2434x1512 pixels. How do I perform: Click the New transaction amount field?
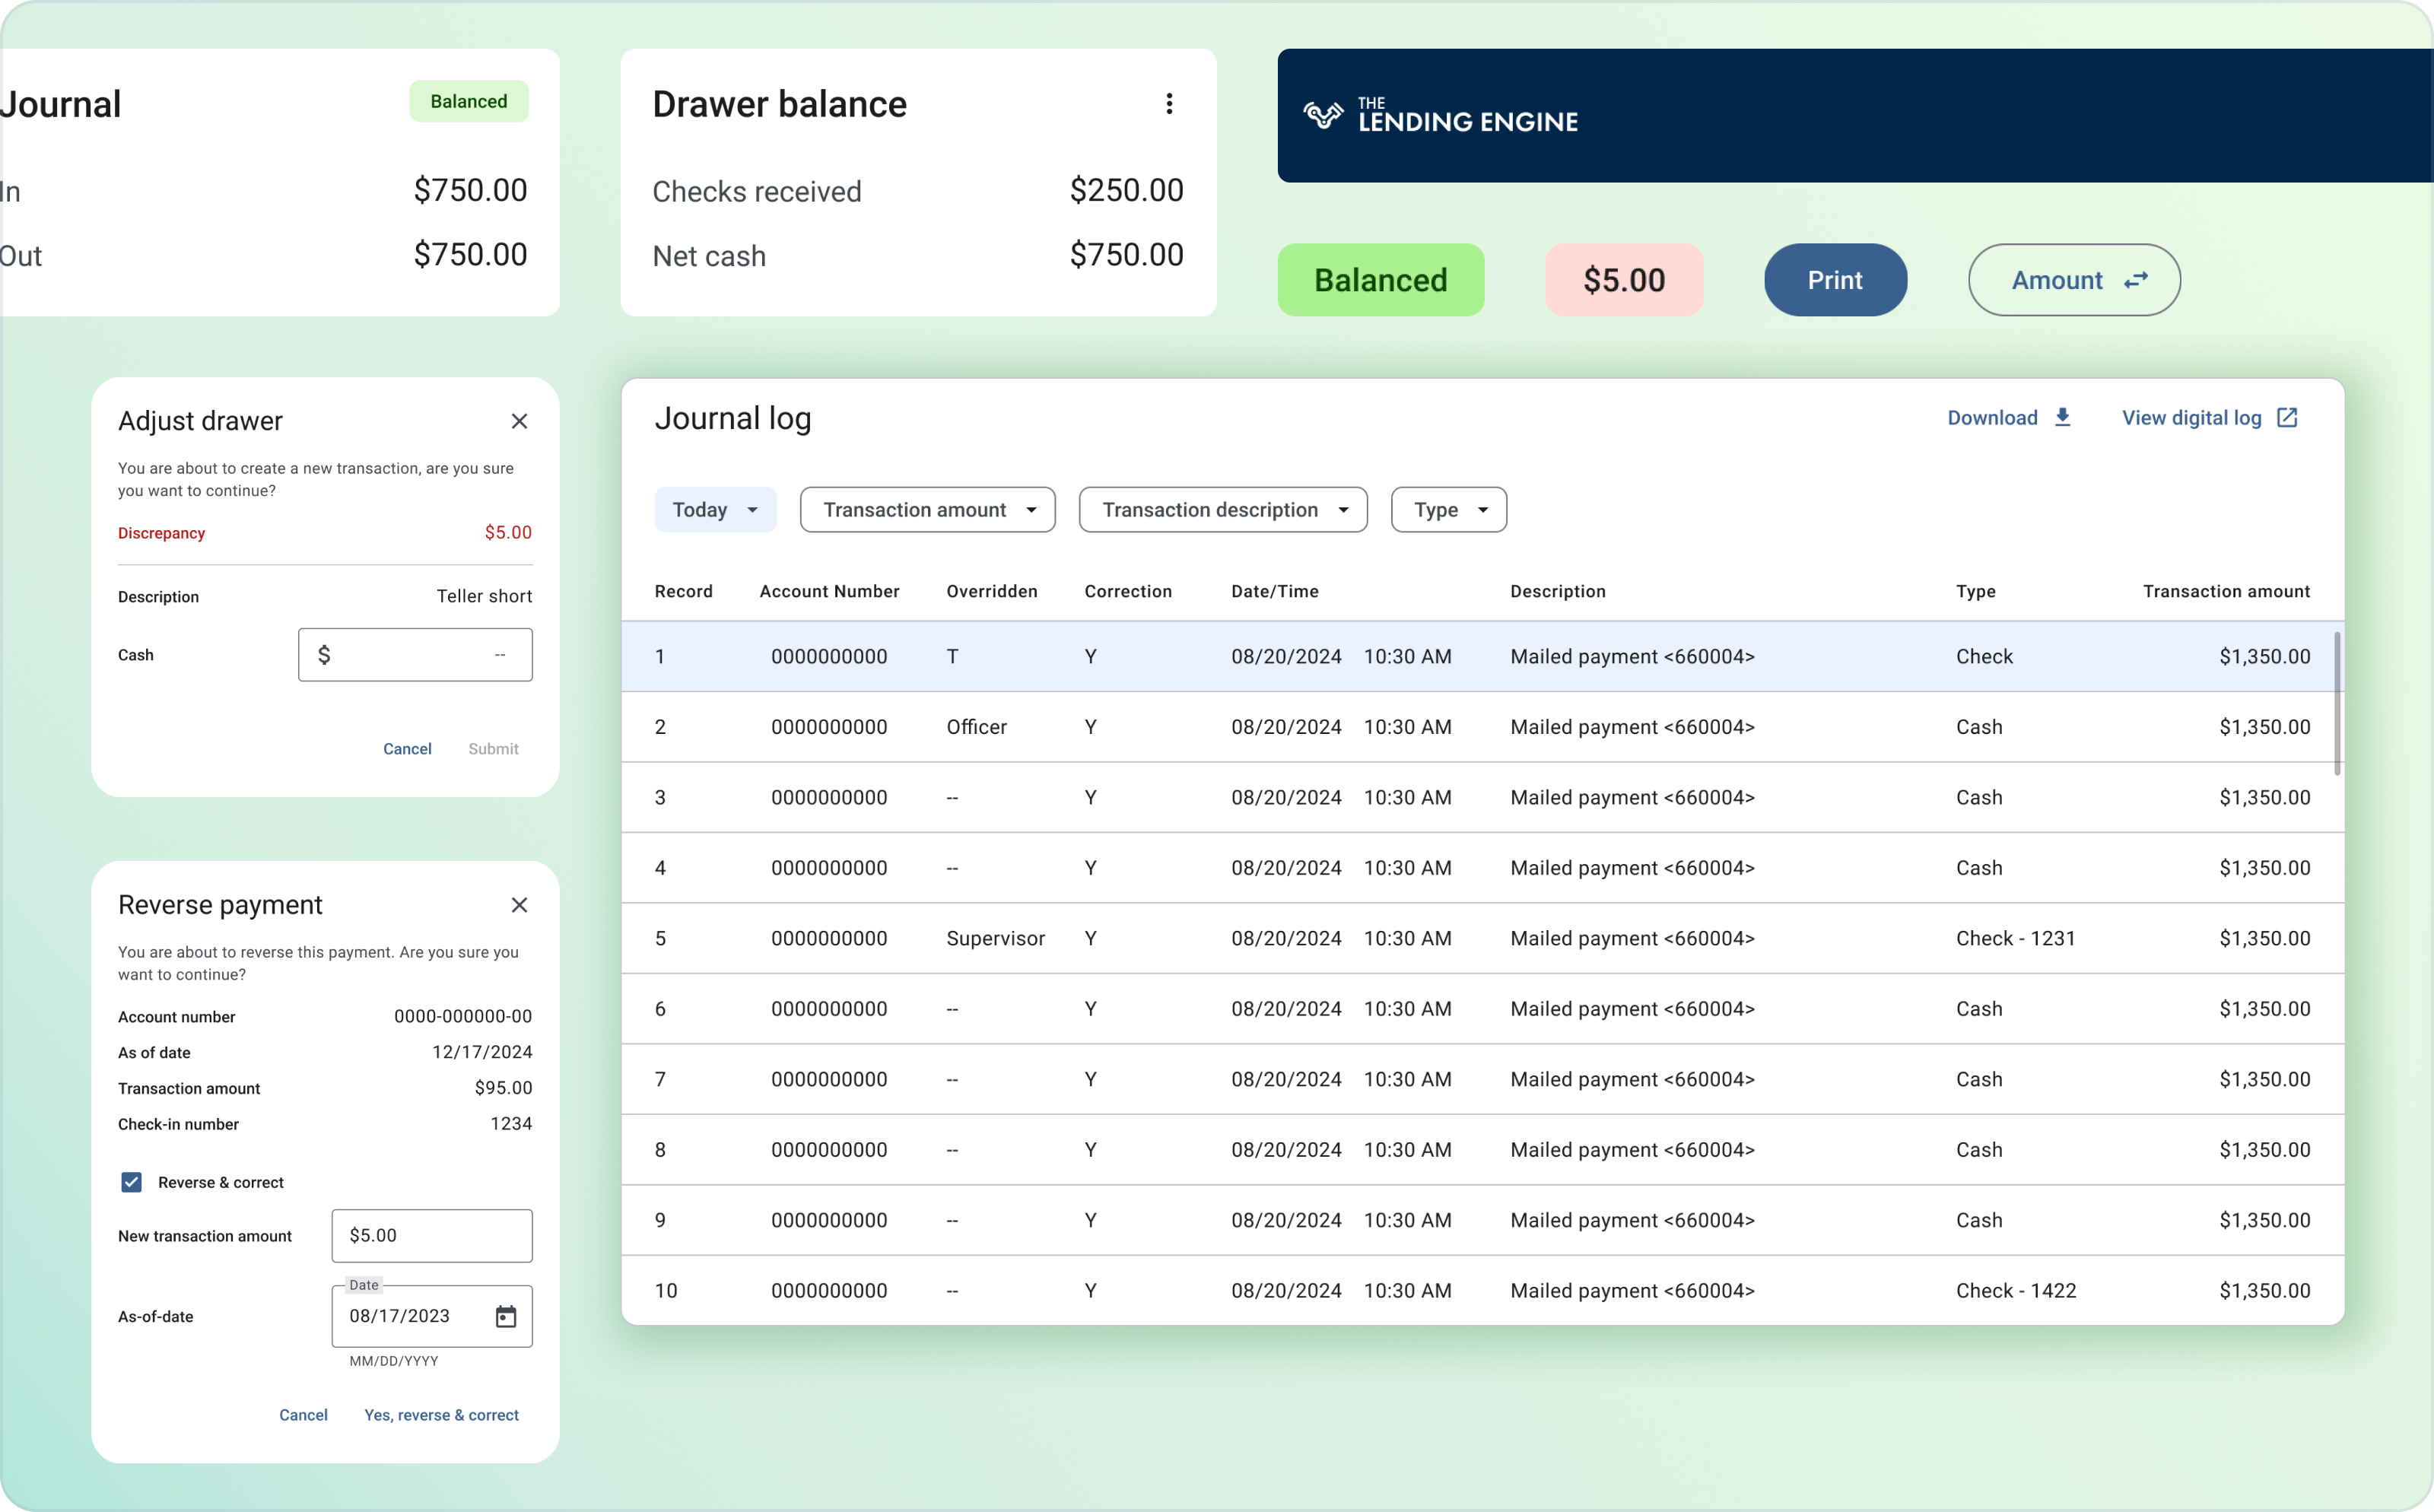431,1235
